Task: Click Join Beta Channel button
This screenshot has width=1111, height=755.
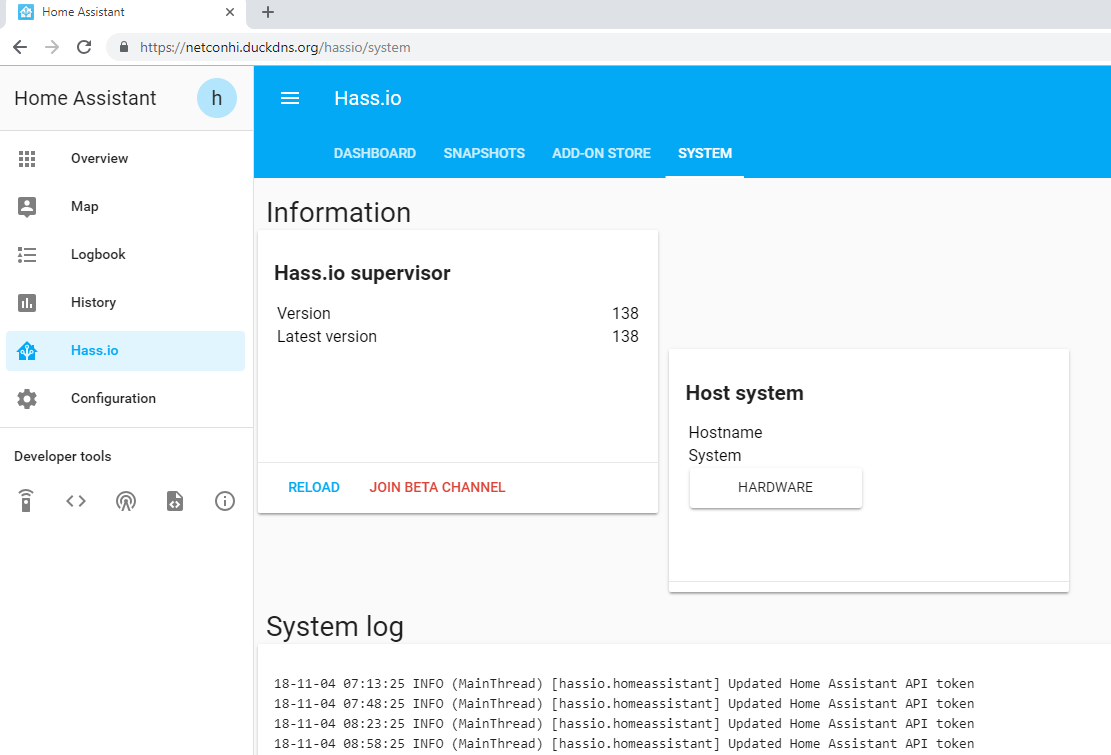Action: pyautogui.click(x=437, y=488)
